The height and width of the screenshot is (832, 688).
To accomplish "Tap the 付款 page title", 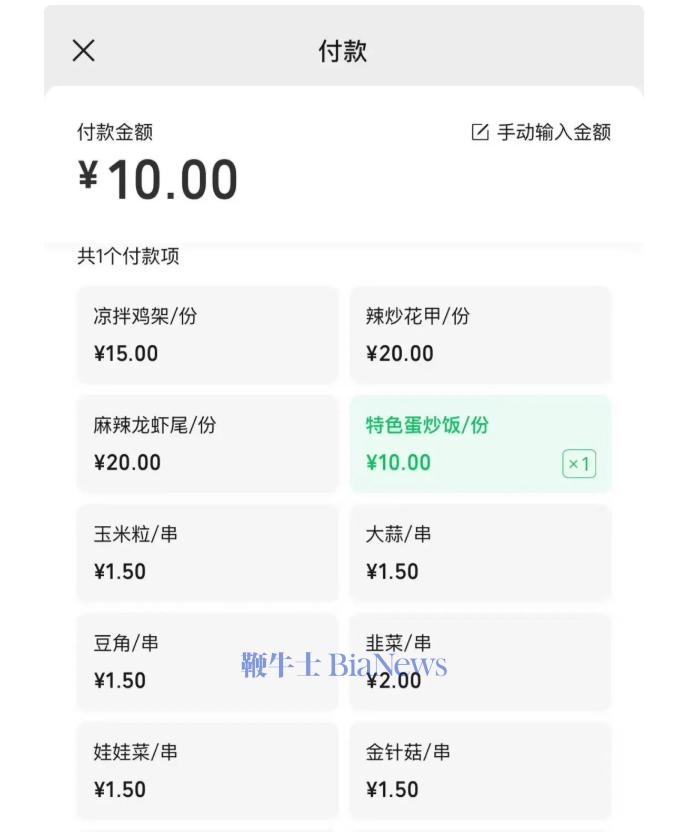I will pos(343,52).
